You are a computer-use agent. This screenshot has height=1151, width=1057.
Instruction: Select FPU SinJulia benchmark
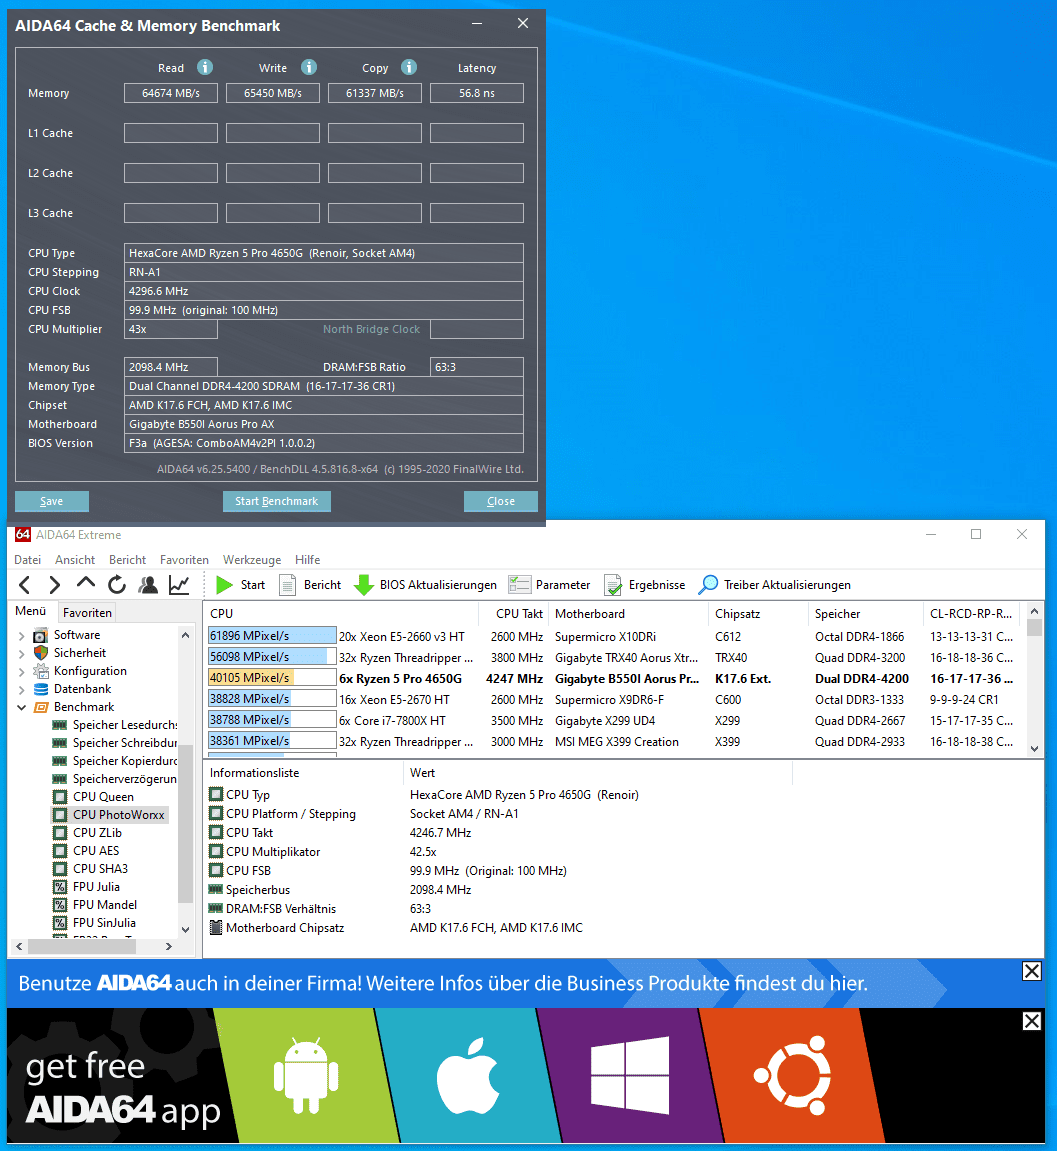tap(95, 923)
